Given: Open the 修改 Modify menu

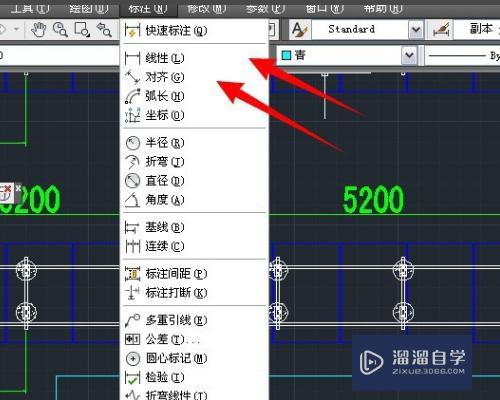Looking at the screenshot, I should click(207, 9).
